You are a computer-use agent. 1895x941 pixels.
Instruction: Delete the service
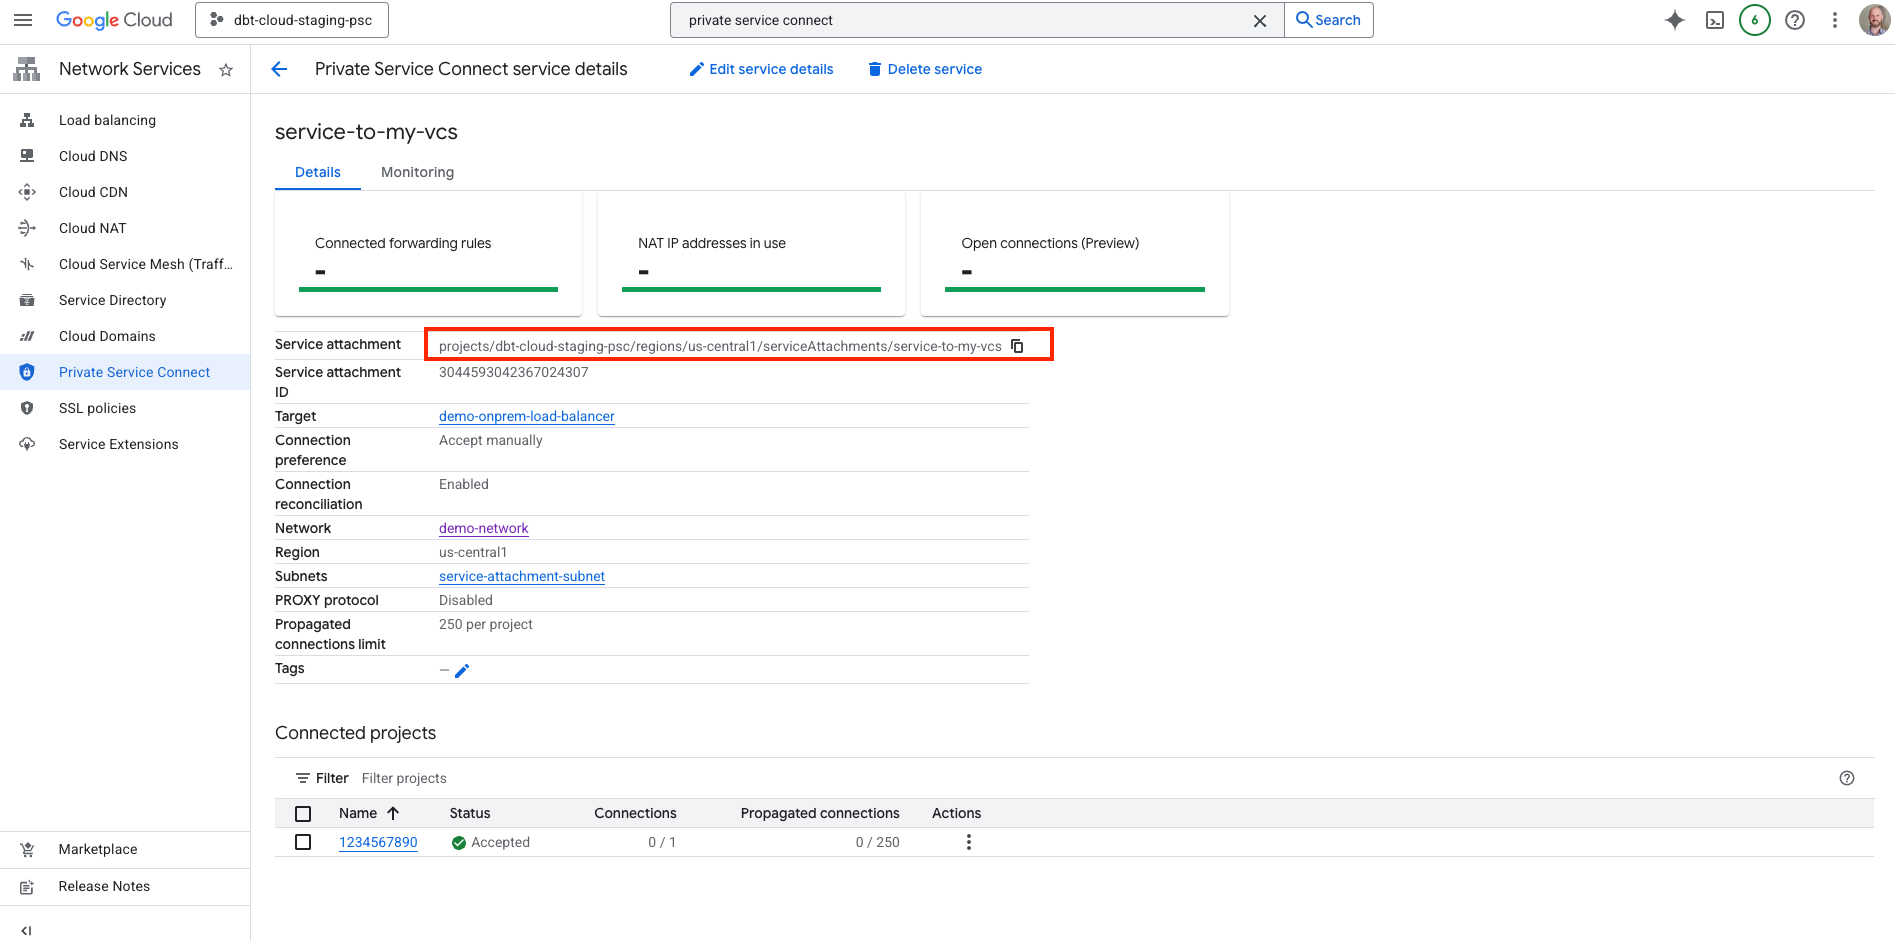924,68
